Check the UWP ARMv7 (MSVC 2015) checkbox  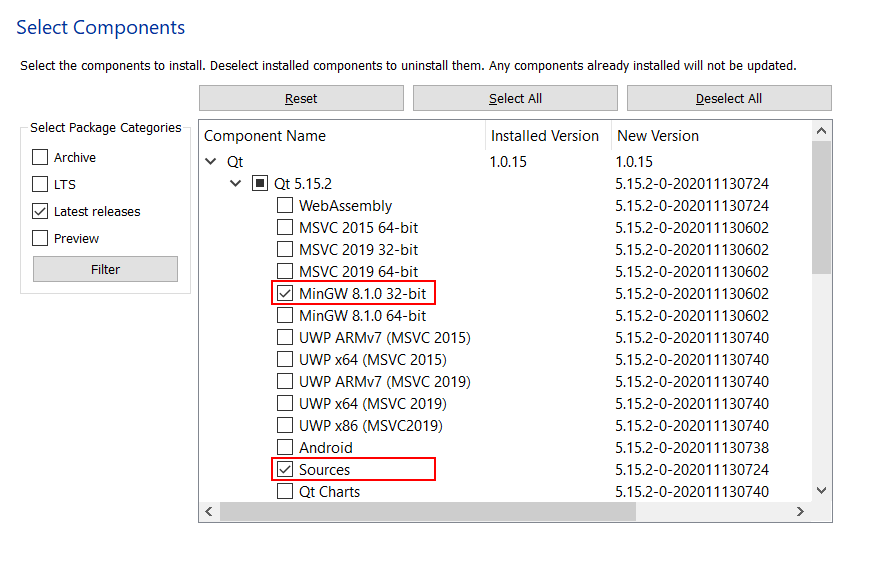(285, 338)
